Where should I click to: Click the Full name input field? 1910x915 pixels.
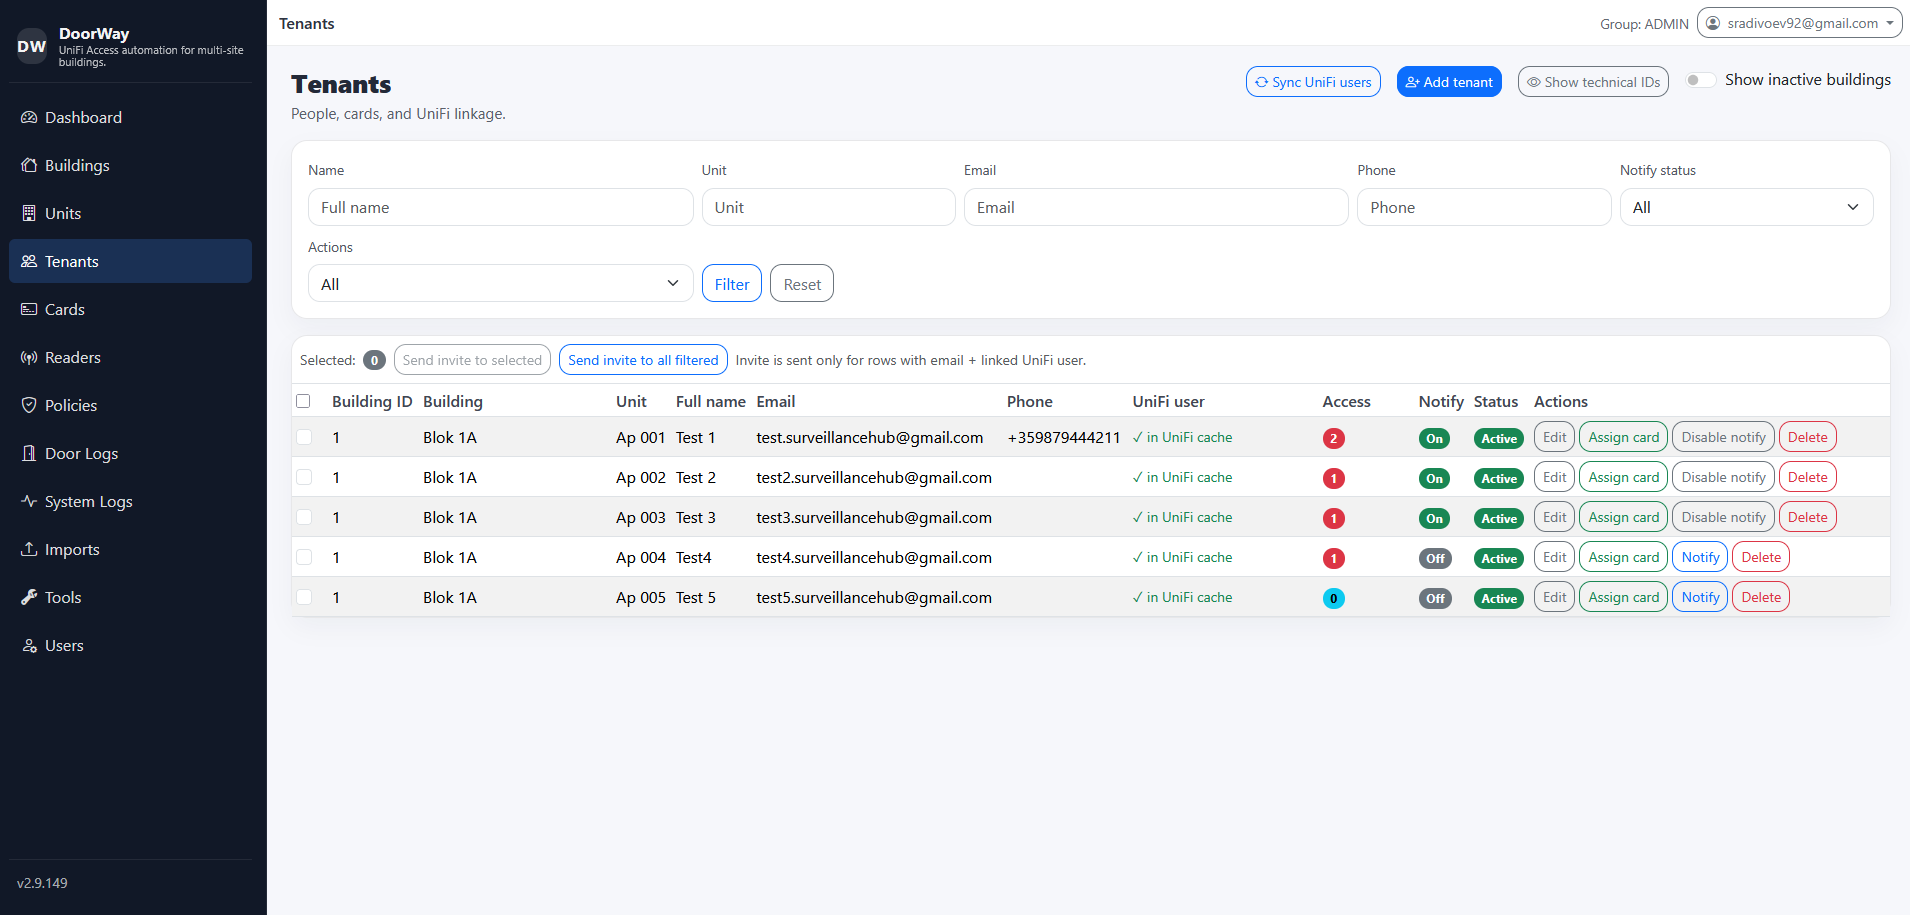[500, 207]
